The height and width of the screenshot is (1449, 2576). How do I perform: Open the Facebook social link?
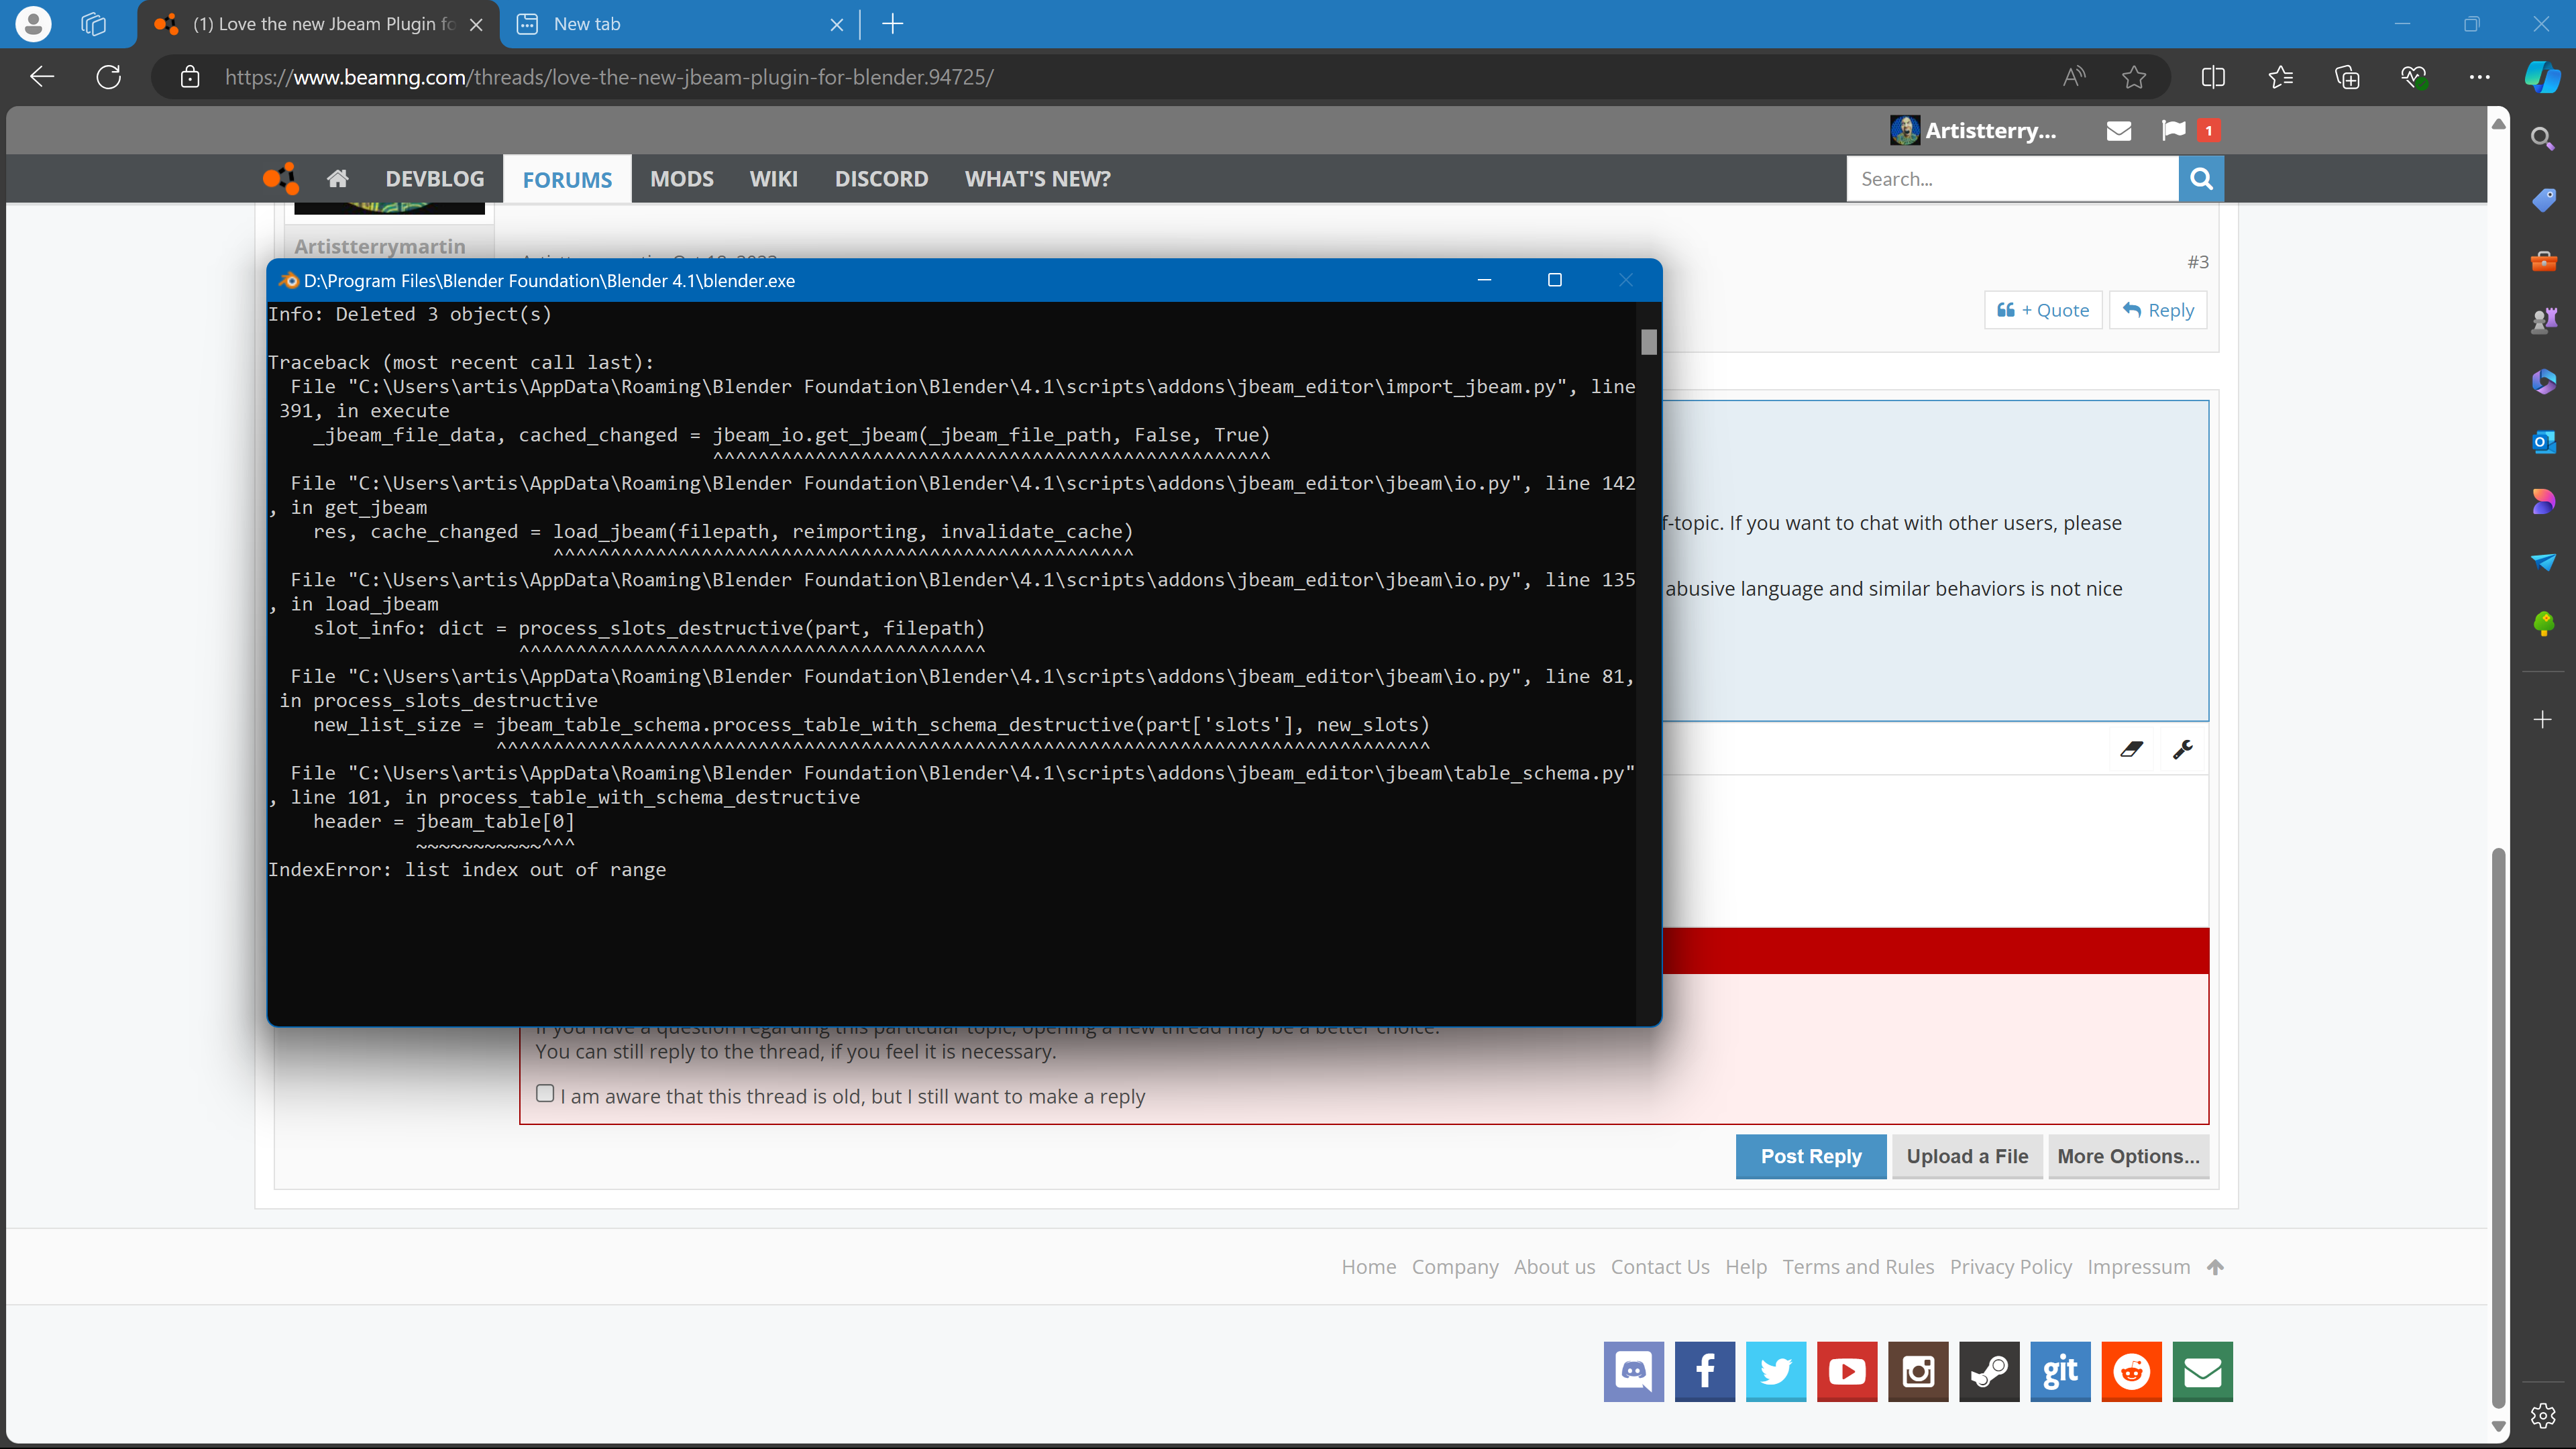point(1705,1371)
